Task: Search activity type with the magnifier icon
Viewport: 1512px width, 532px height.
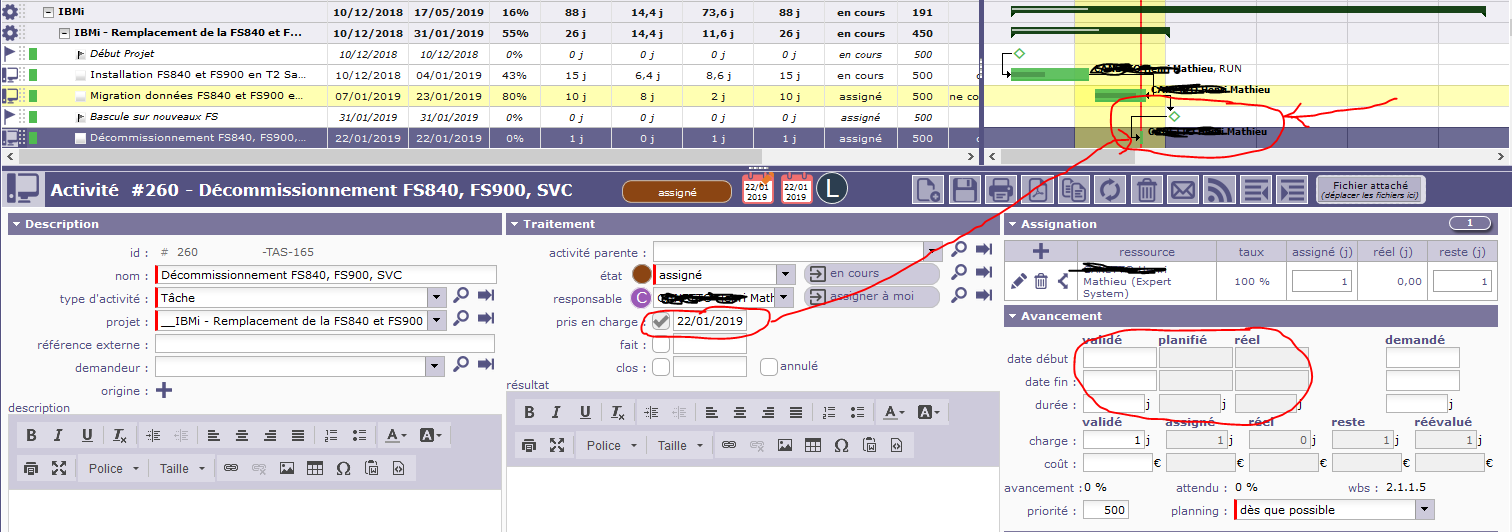Action: 461,296
